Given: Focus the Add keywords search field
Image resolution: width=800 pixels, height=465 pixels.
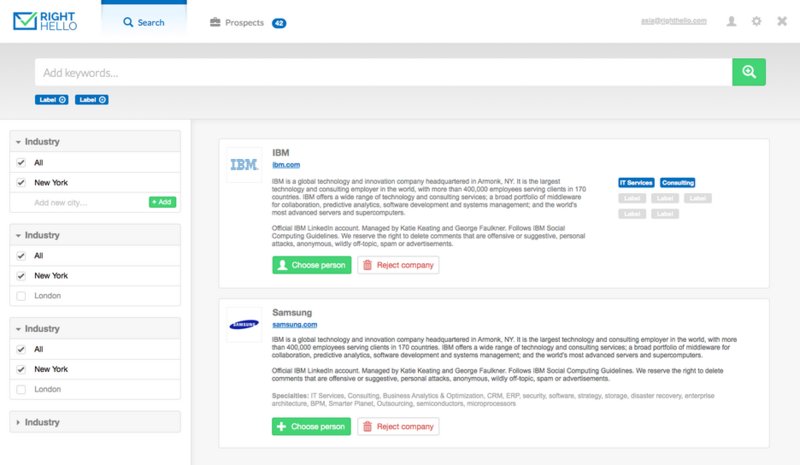Looking at the screenshot, I should tap(384, 72).
